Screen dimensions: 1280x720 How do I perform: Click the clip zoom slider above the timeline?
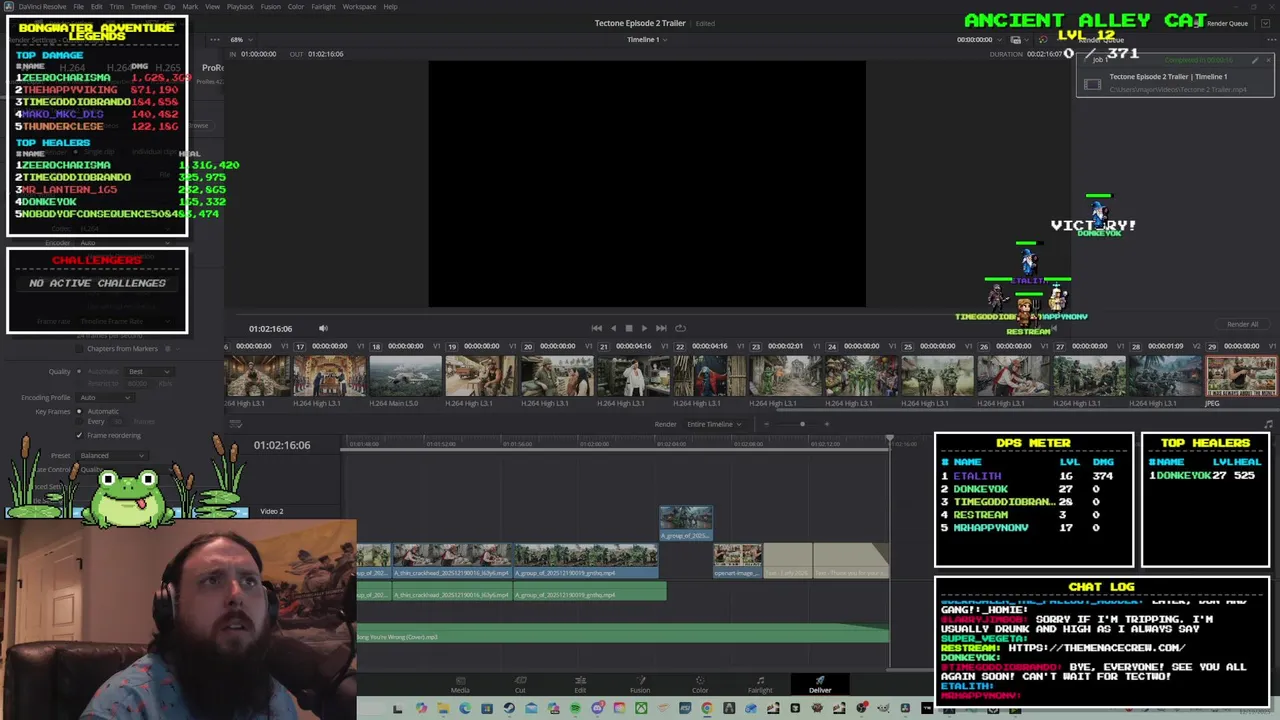coord(801,424)
